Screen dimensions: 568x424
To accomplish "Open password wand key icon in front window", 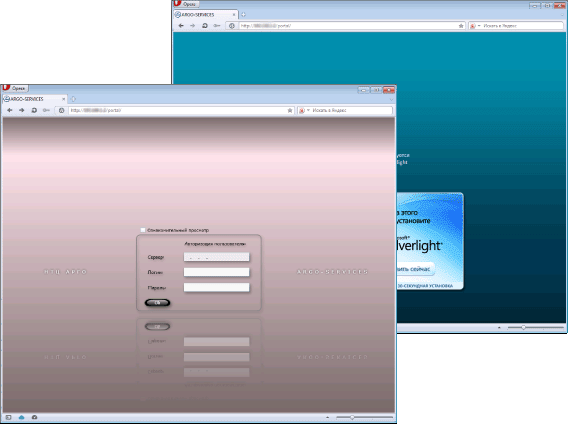I will 46,110.
